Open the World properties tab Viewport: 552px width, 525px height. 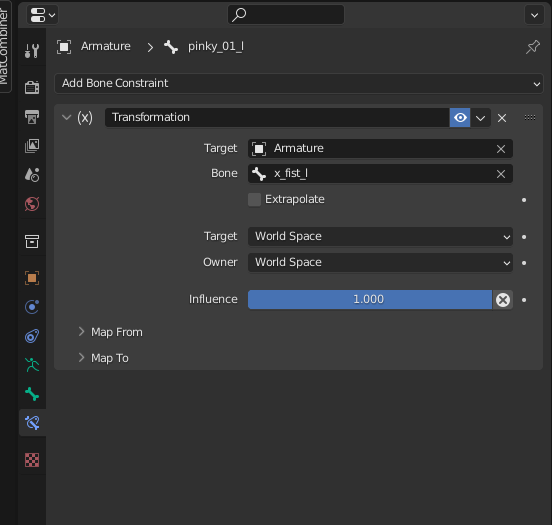(32, 204)
